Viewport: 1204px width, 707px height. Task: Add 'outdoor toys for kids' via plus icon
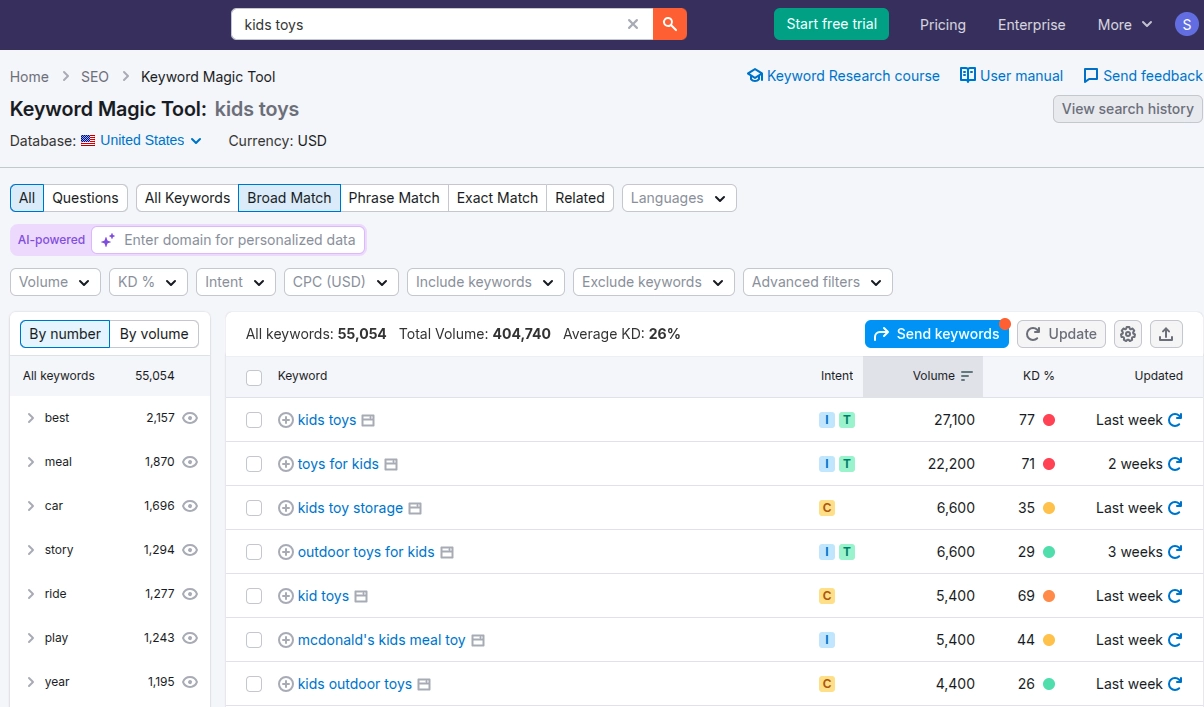point(285,552)
